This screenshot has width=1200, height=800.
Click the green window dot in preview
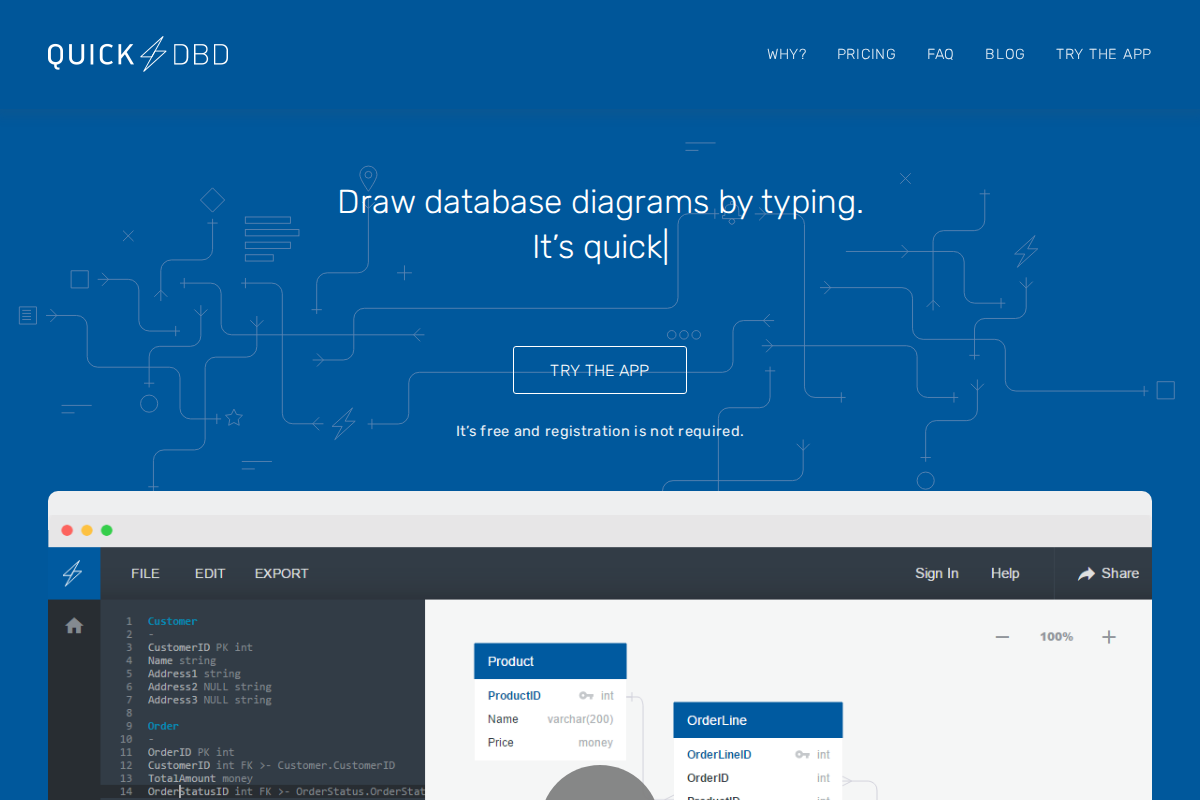click(x=107, y=530)
